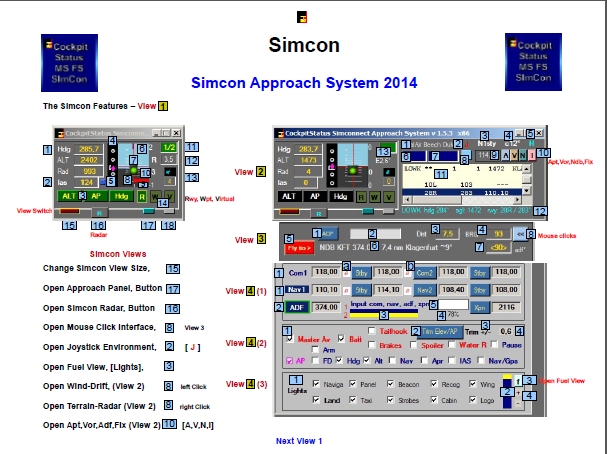Toggle the Beacon light checkbox
The image size is (607, 454).
click(390, 384)
